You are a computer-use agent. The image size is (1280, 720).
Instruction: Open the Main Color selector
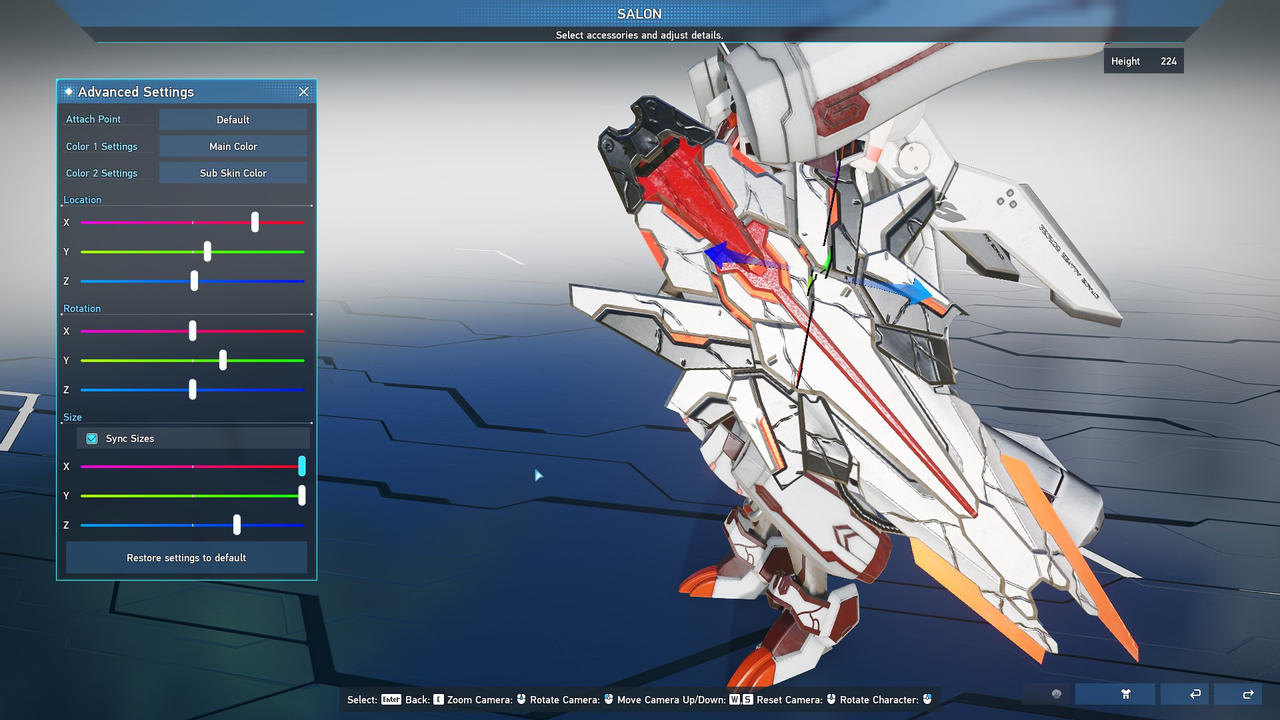232,145
